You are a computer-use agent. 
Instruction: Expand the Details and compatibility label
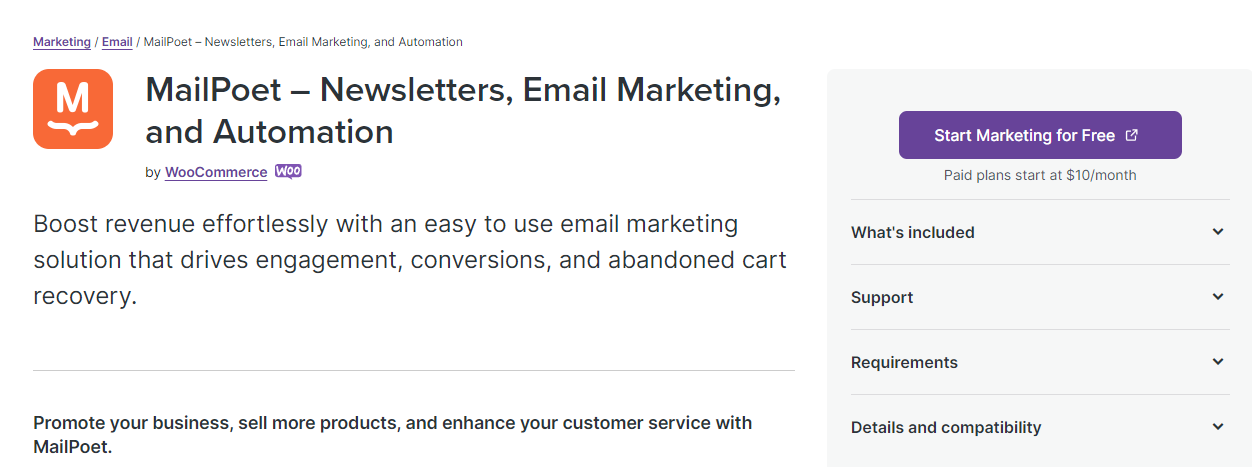coord(946,427)
